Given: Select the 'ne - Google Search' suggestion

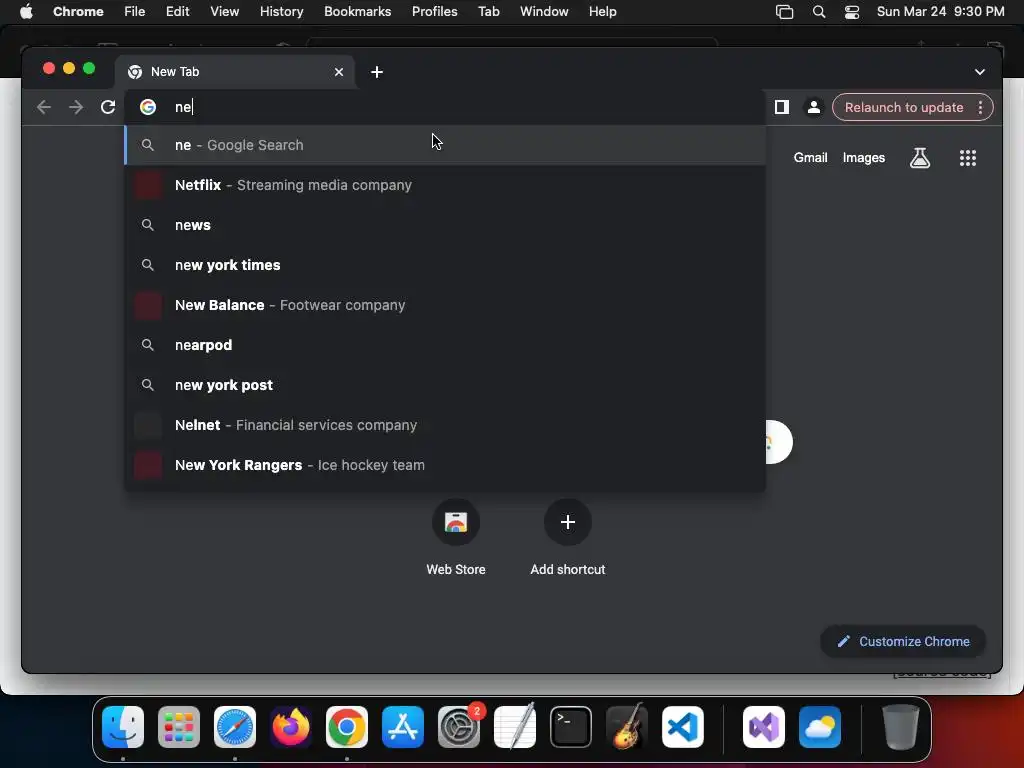Looking at the screenshot, I should click(x=445, y=145).
